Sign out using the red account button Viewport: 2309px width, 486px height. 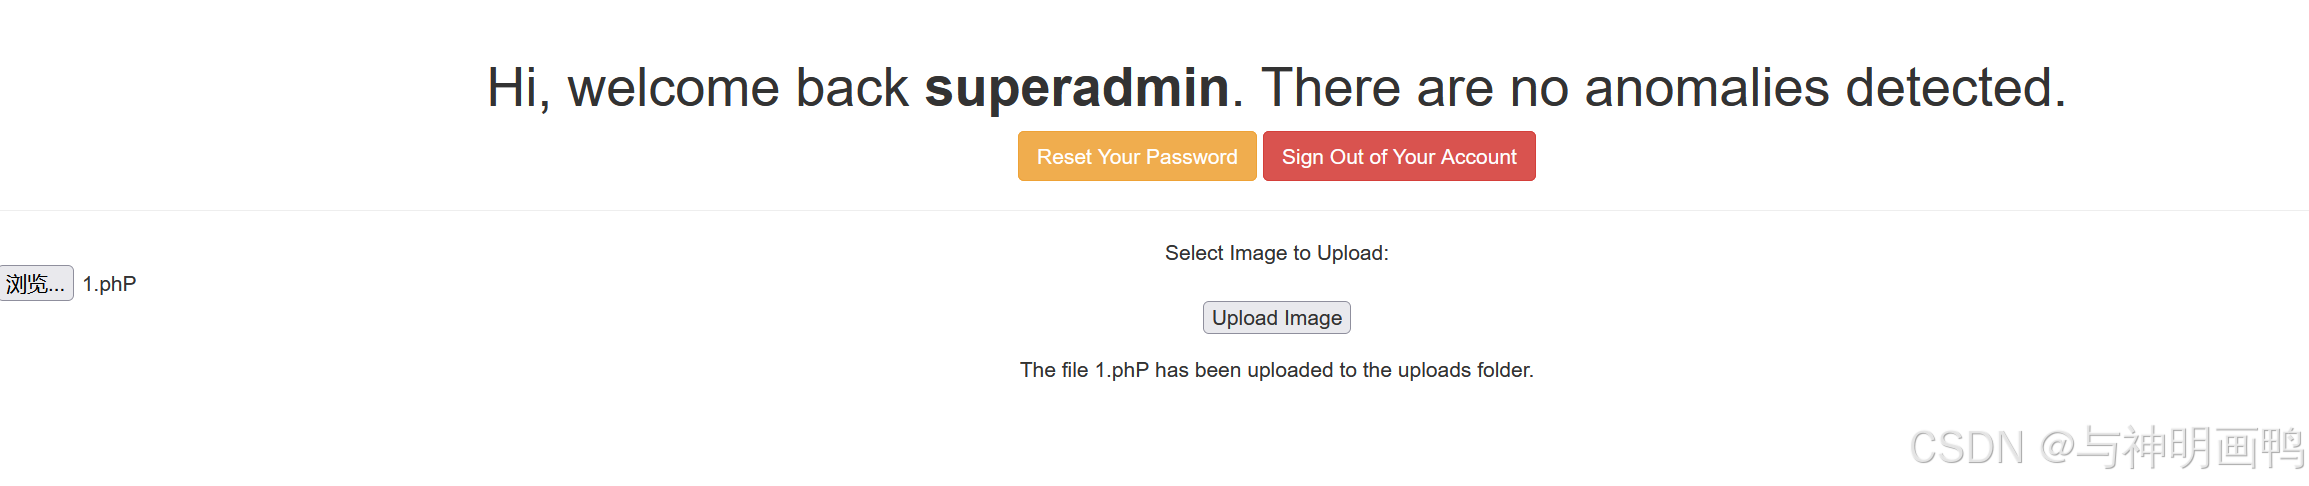pos(1399,156)
